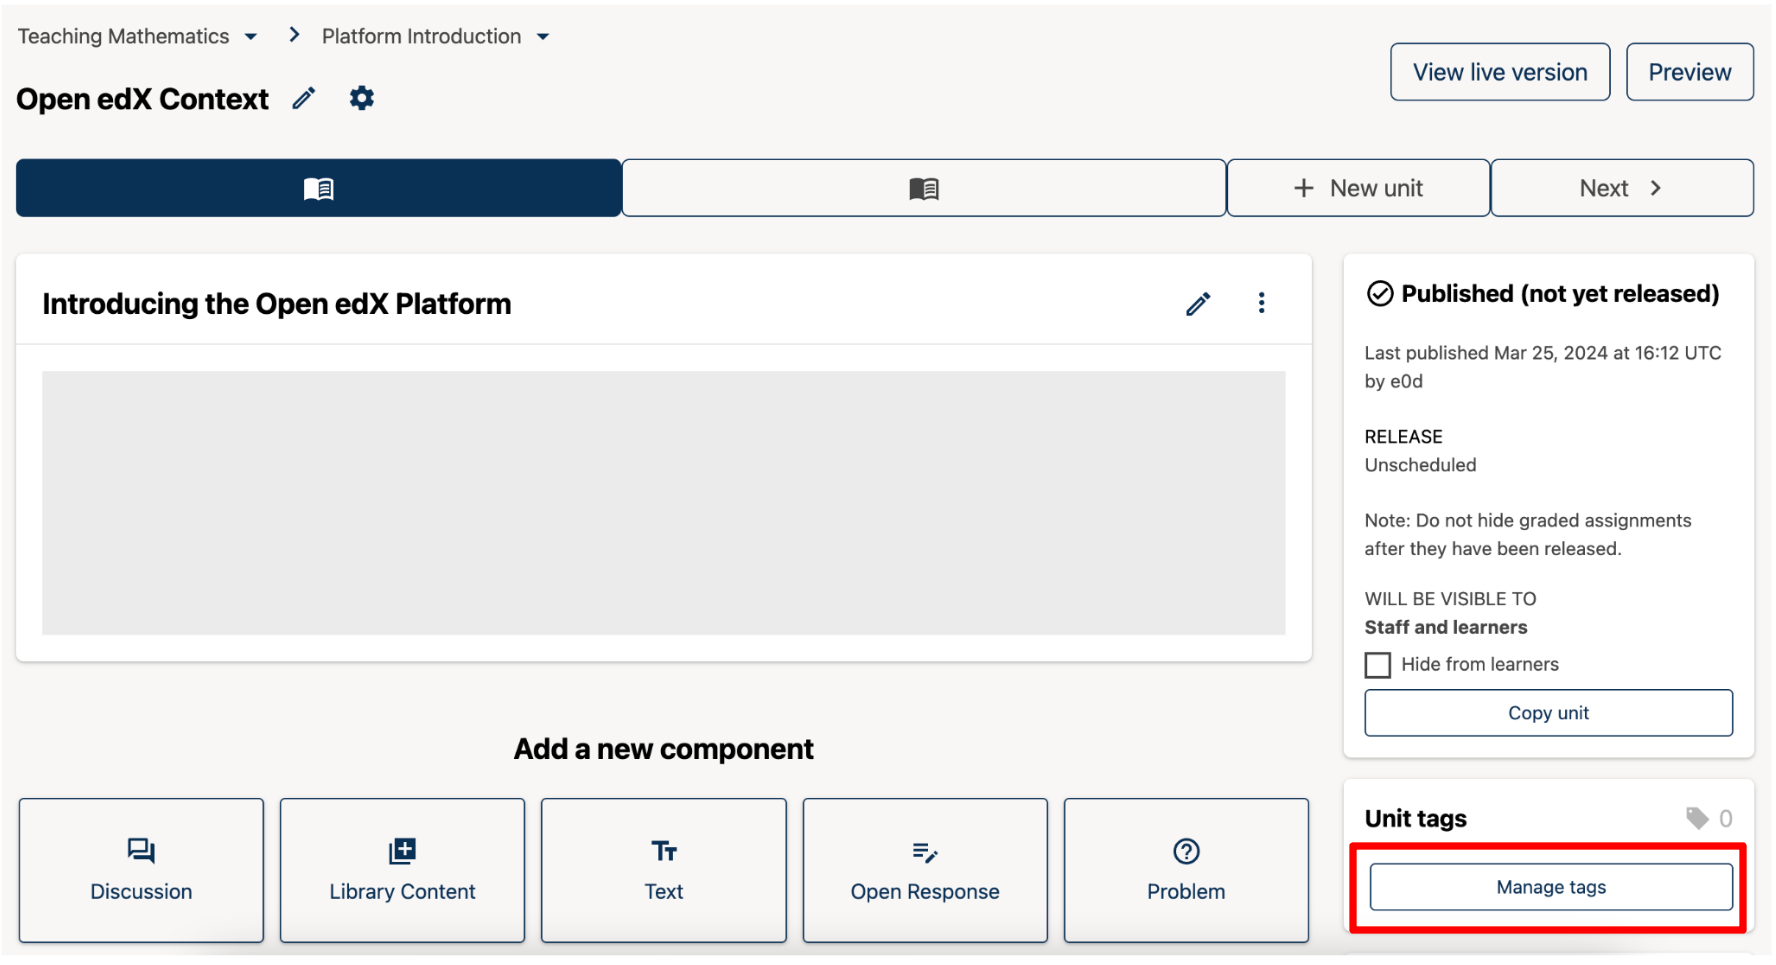
Task: Add a New unit
Action: pyautogui.click(x=1358, y=188)
